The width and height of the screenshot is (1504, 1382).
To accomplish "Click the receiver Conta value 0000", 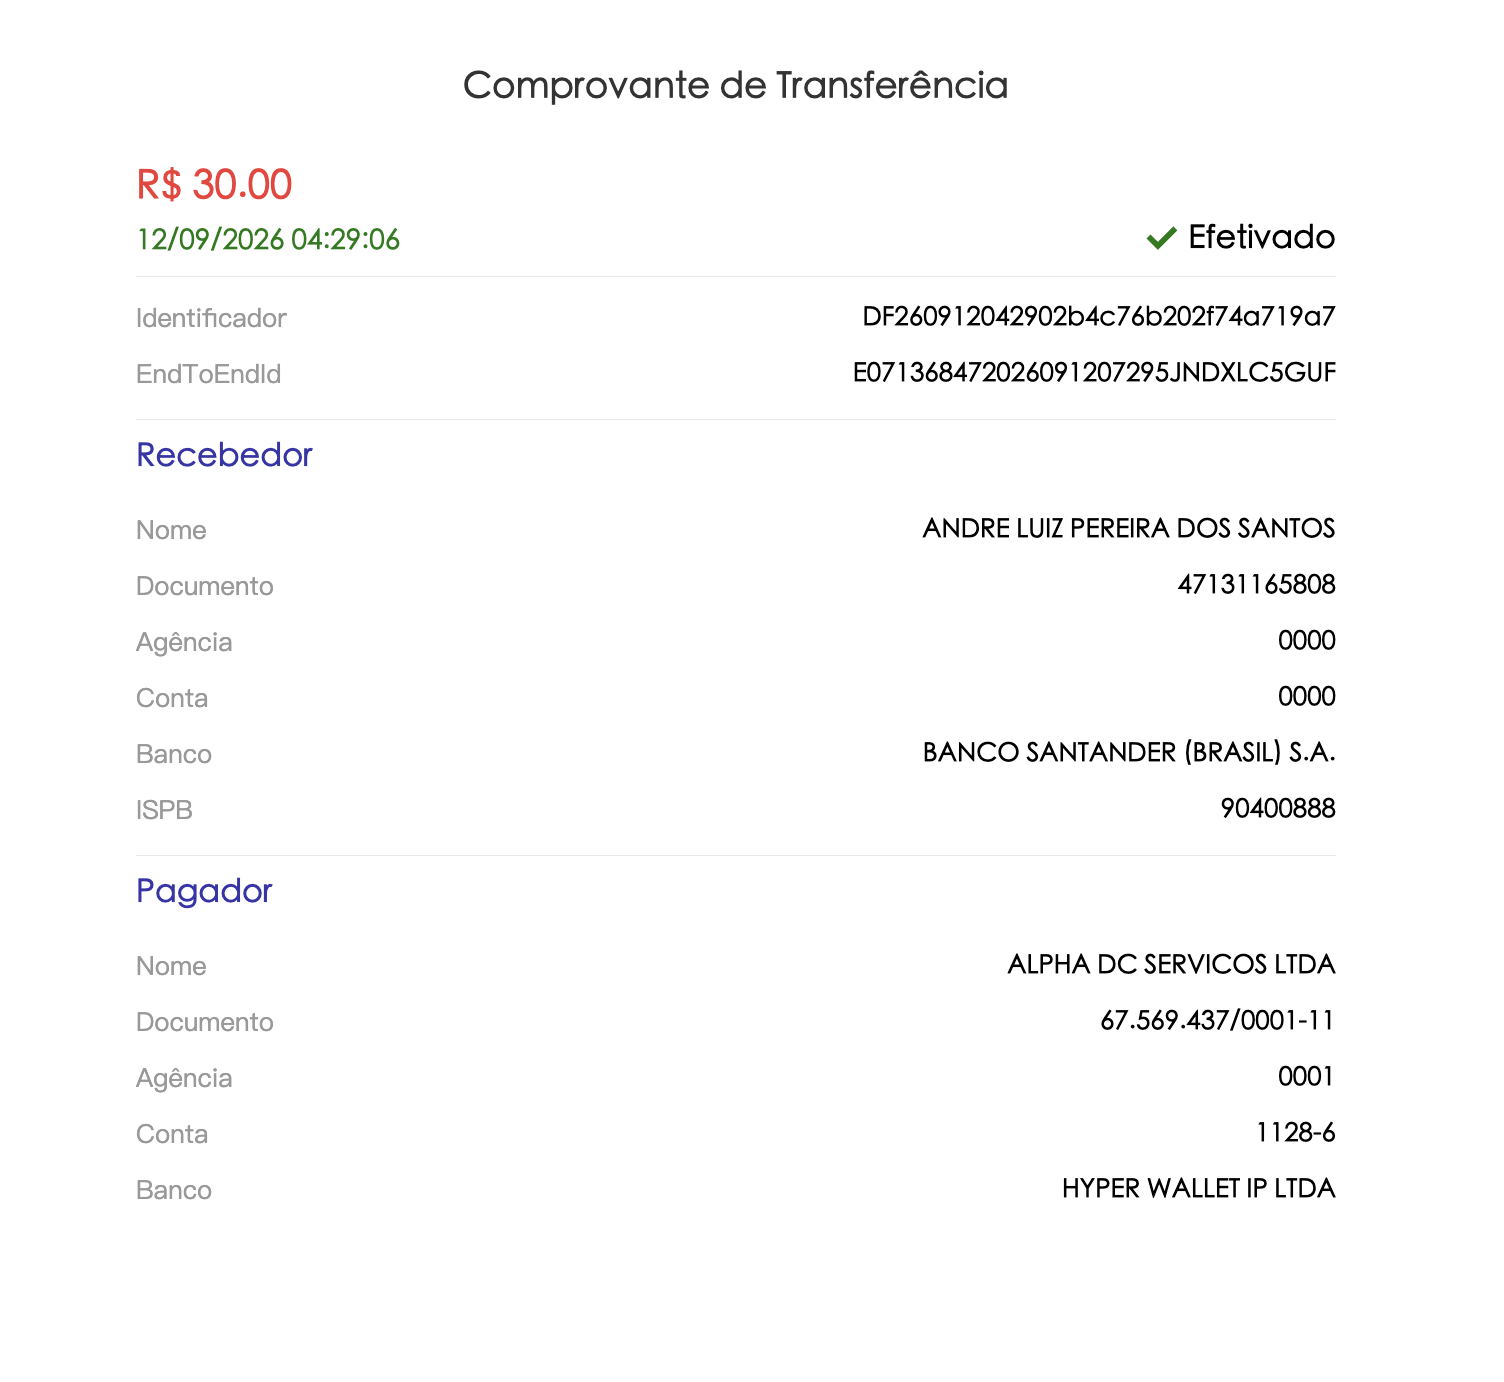I will pos(1306,696).
